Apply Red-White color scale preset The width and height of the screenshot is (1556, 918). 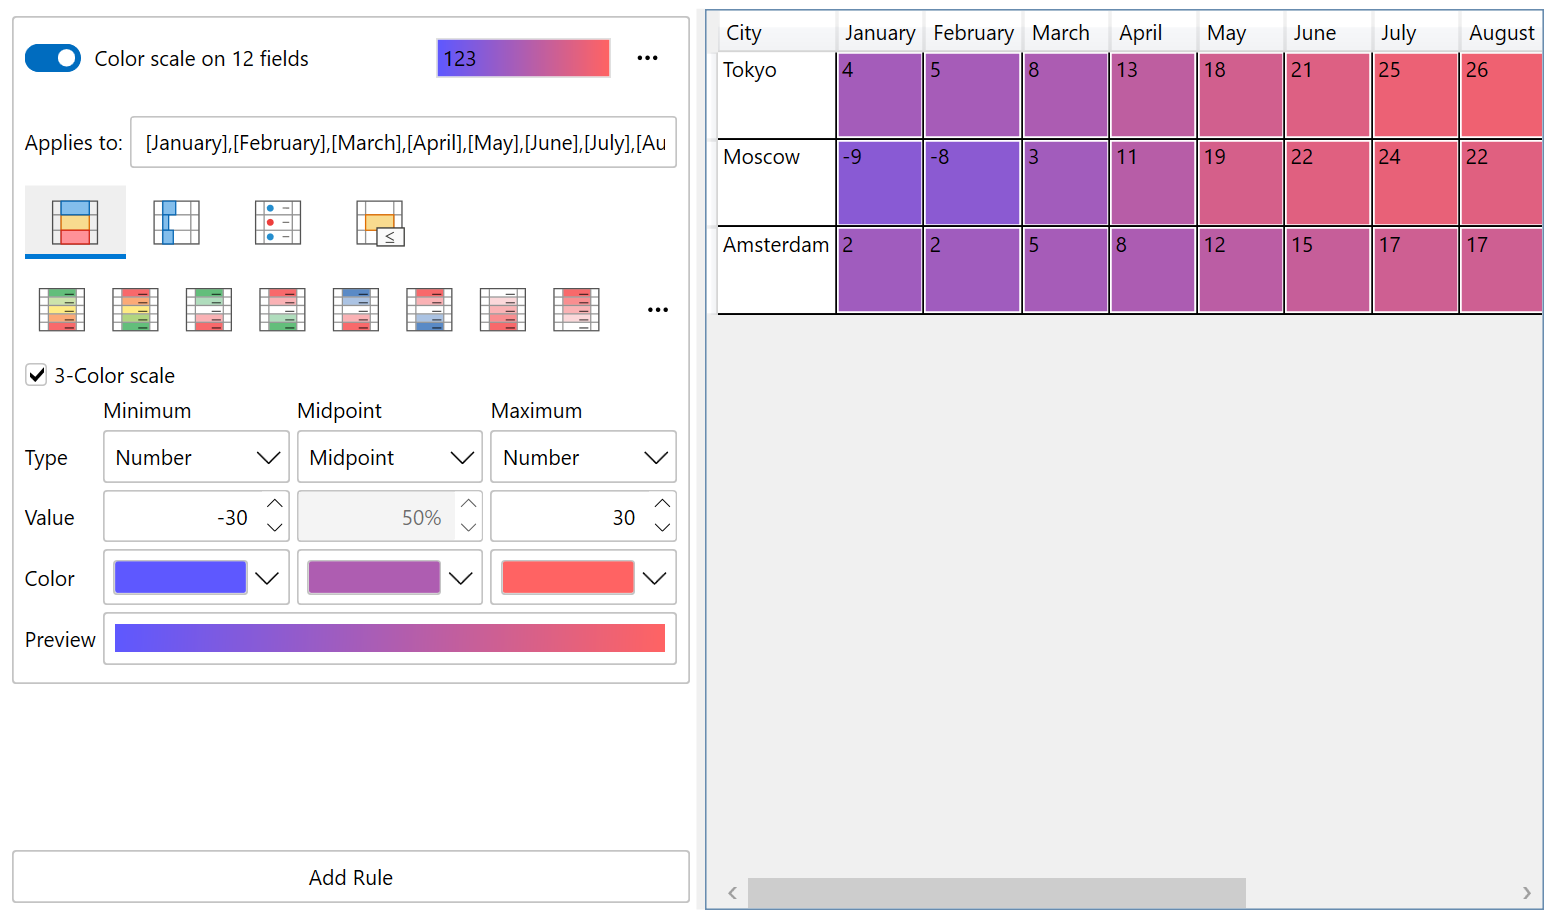point(576,309)
